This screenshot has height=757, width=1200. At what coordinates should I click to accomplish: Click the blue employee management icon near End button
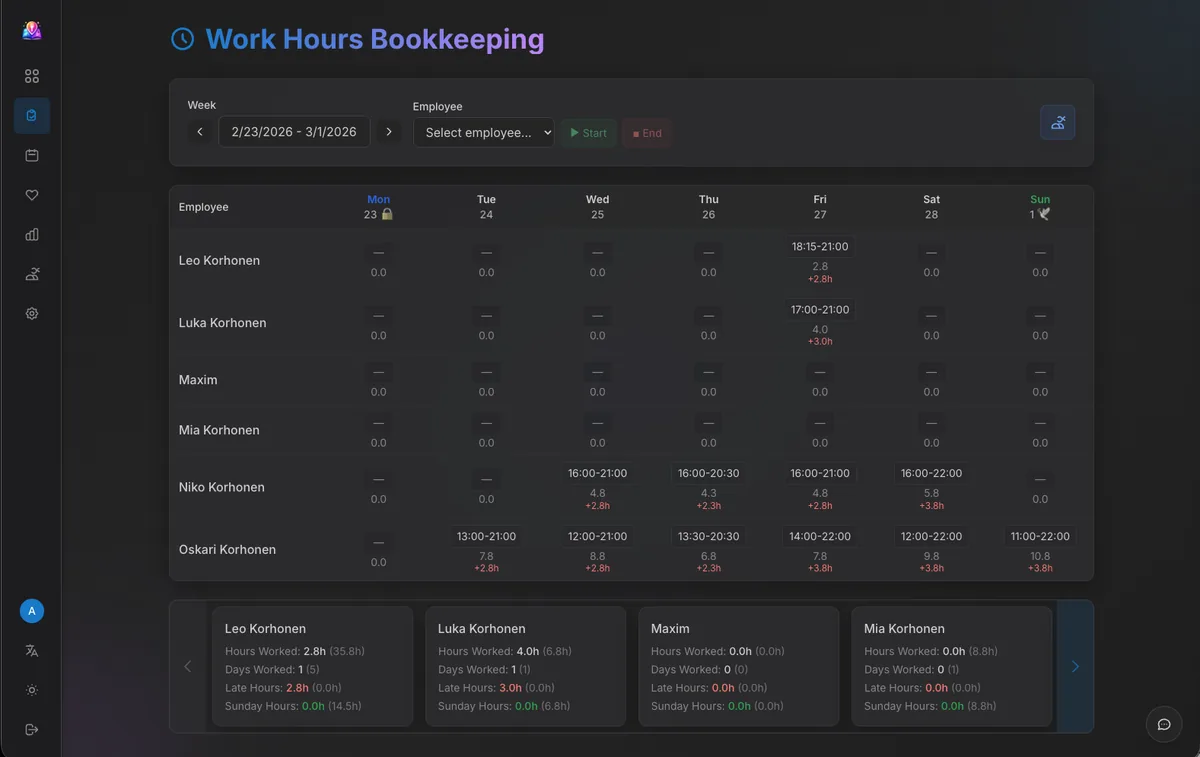[1058, 123]
